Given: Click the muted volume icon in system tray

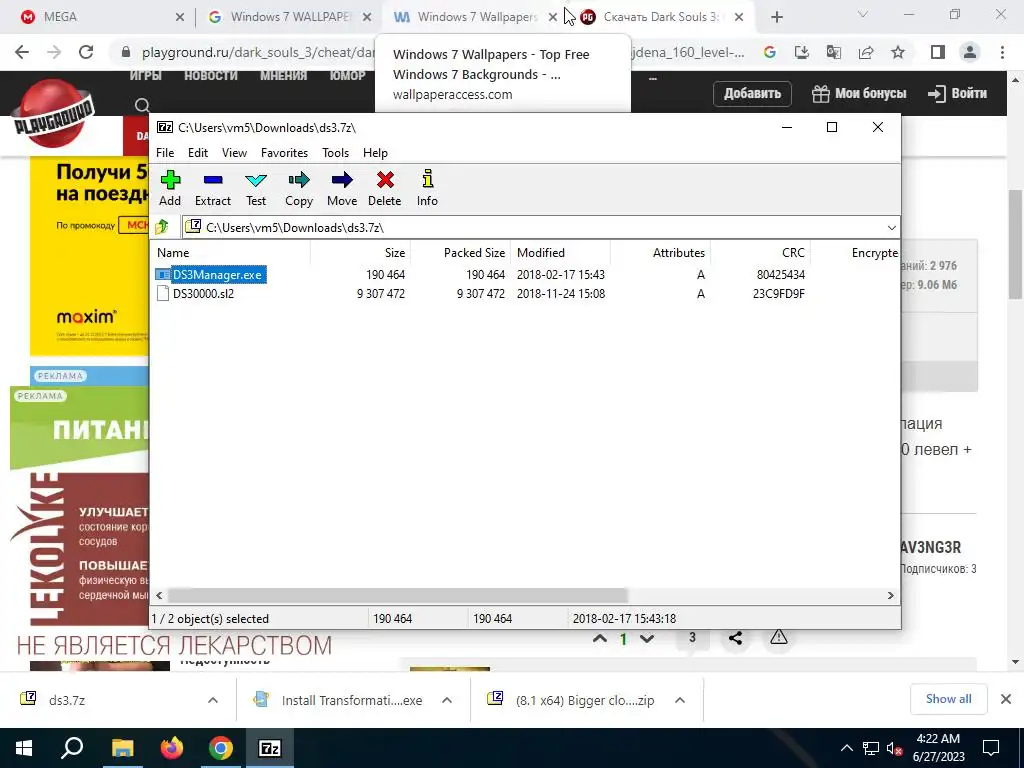Looking at the screenshot, I should [895, 748].
